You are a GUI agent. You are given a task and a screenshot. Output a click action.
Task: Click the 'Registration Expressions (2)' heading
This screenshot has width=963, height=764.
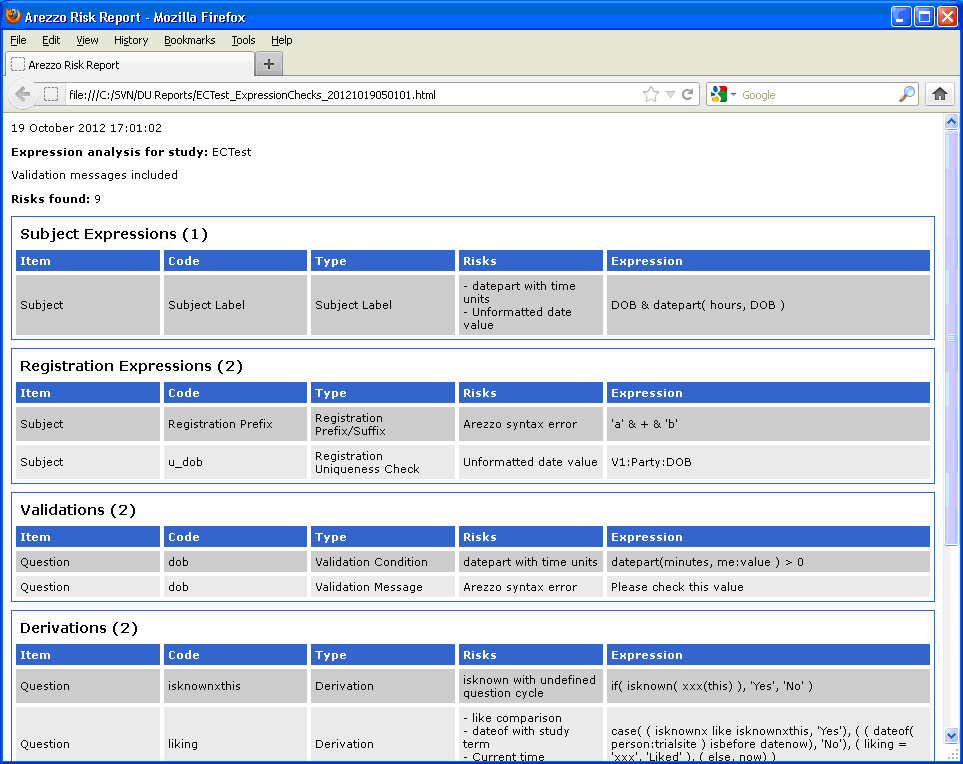tap(131, 366)
